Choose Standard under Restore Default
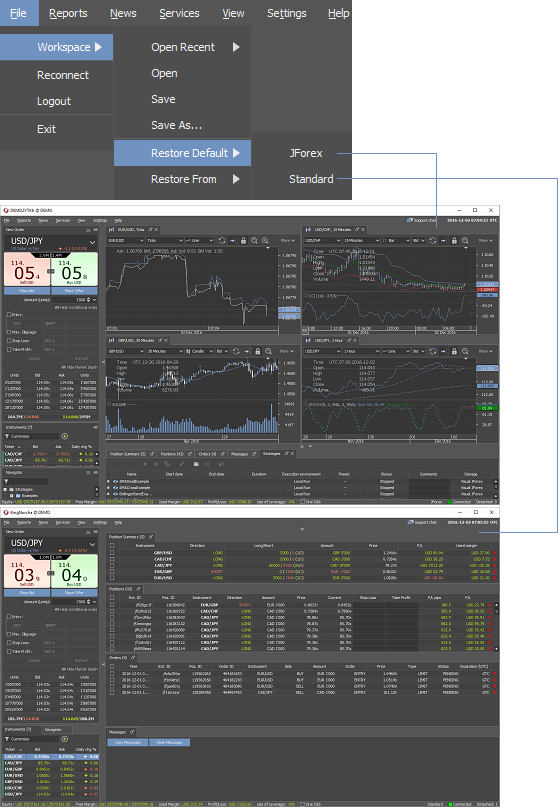 click(x=311, y=179)
